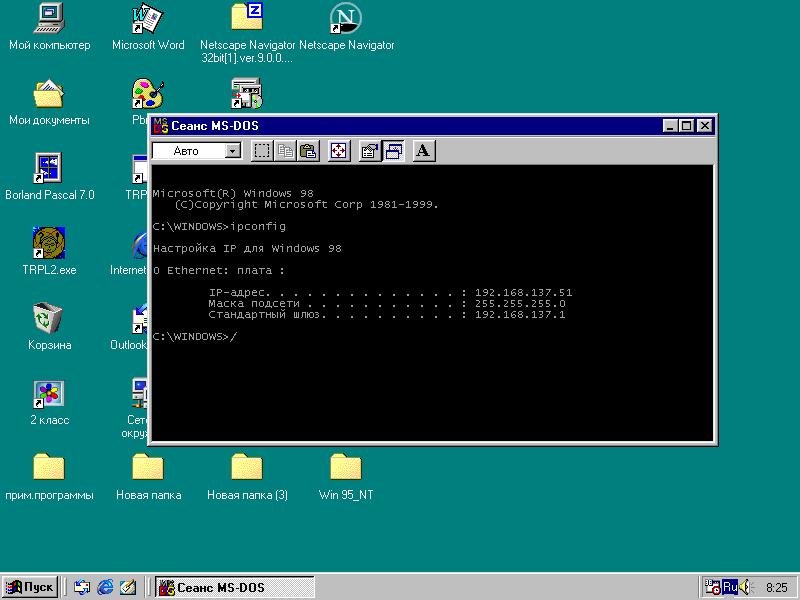Toggle the Background execution toolbar button
800x600 pixels.
(x=394, y=150)
